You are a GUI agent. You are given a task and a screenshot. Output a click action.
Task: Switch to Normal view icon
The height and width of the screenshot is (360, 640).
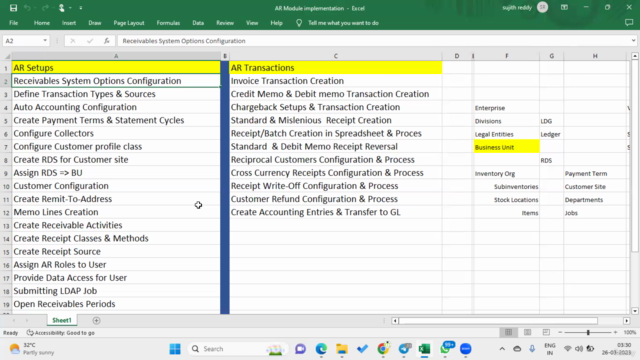click(509, 333)
